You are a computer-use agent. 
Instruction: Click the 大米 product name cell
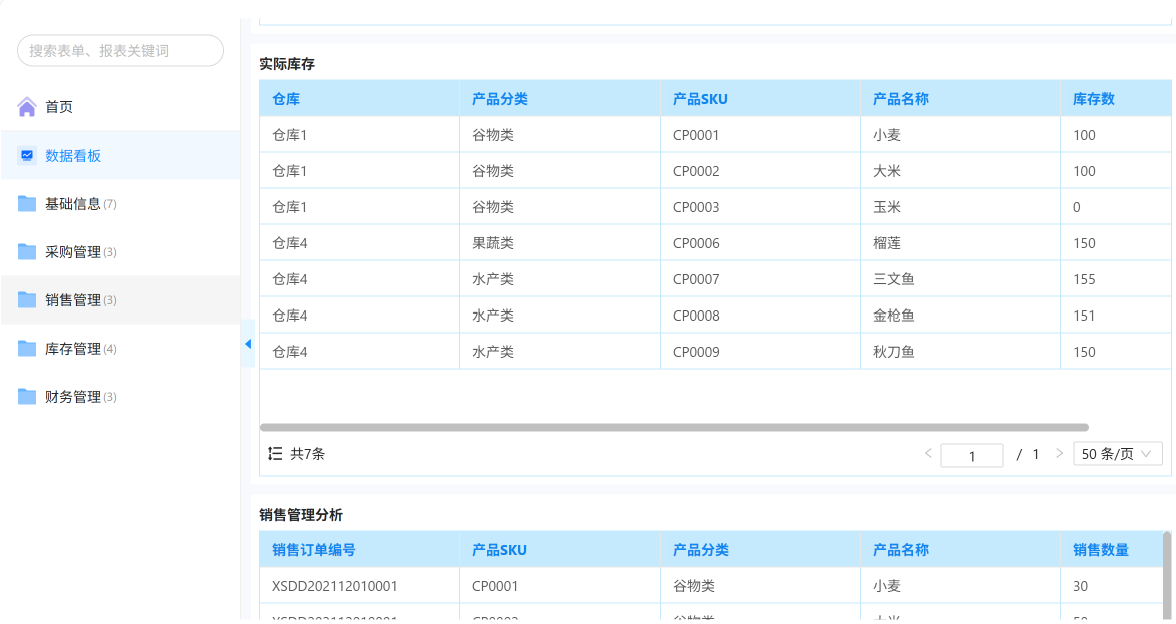coord(960,171)
